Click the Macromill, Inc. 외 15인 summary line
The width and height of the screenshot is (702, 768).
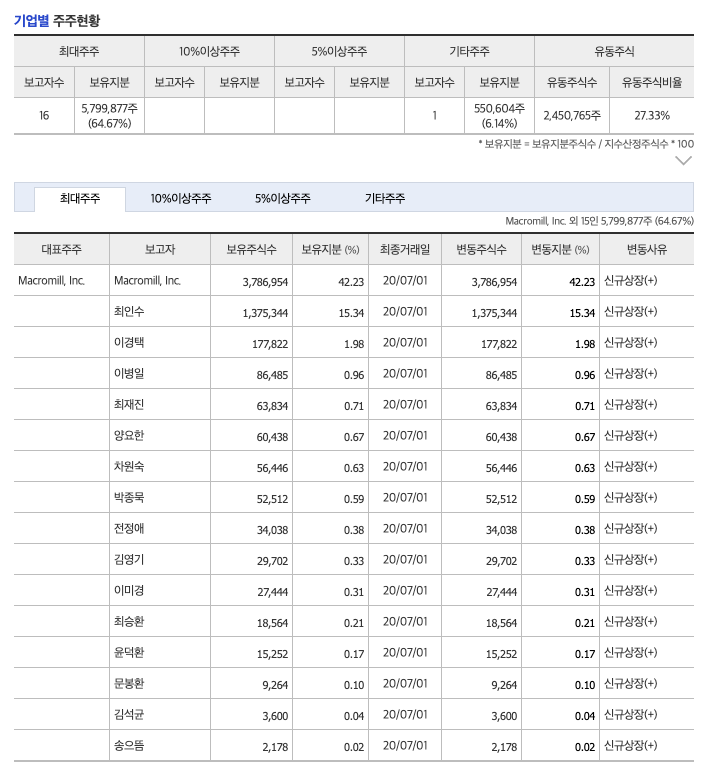[x=599, y=221]
